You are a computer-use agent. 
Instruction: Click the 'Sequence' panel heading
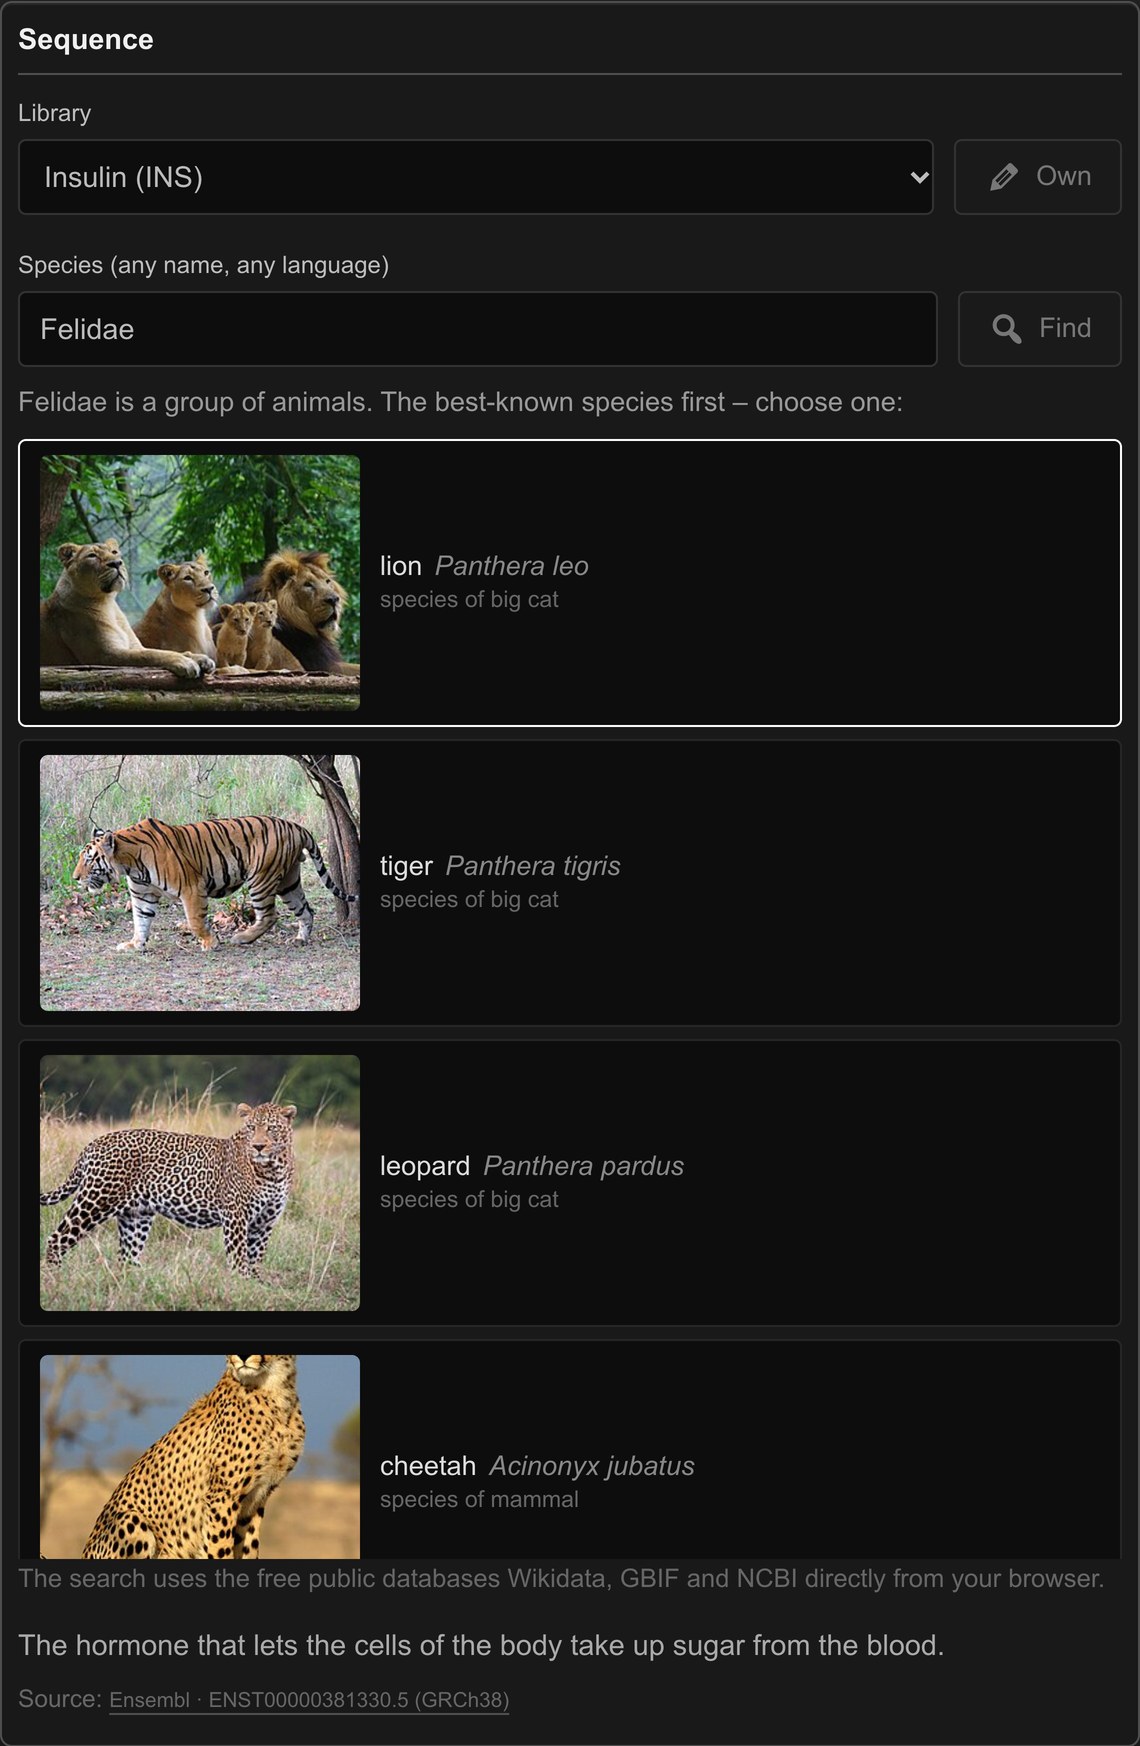point(86,39)
